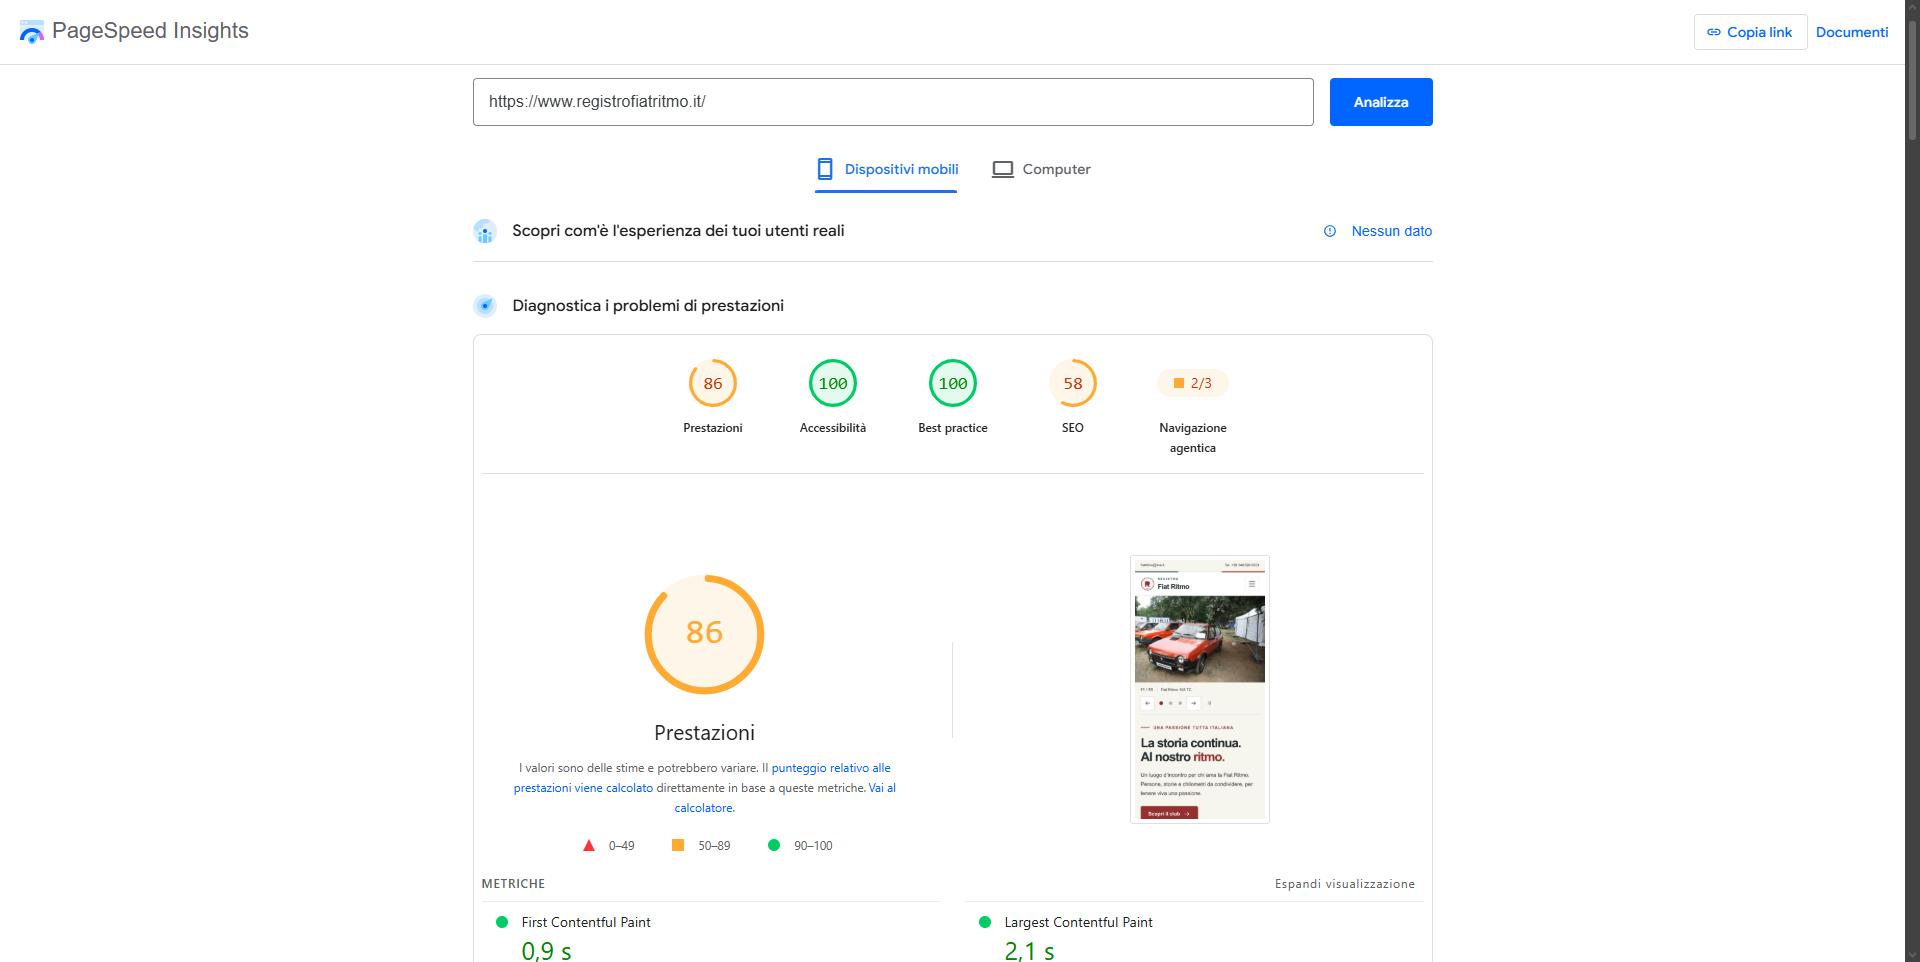Click the orange square 50–89 legend
The height and width of the screenshot is (962, 1920).
click(x=701, y=845)
